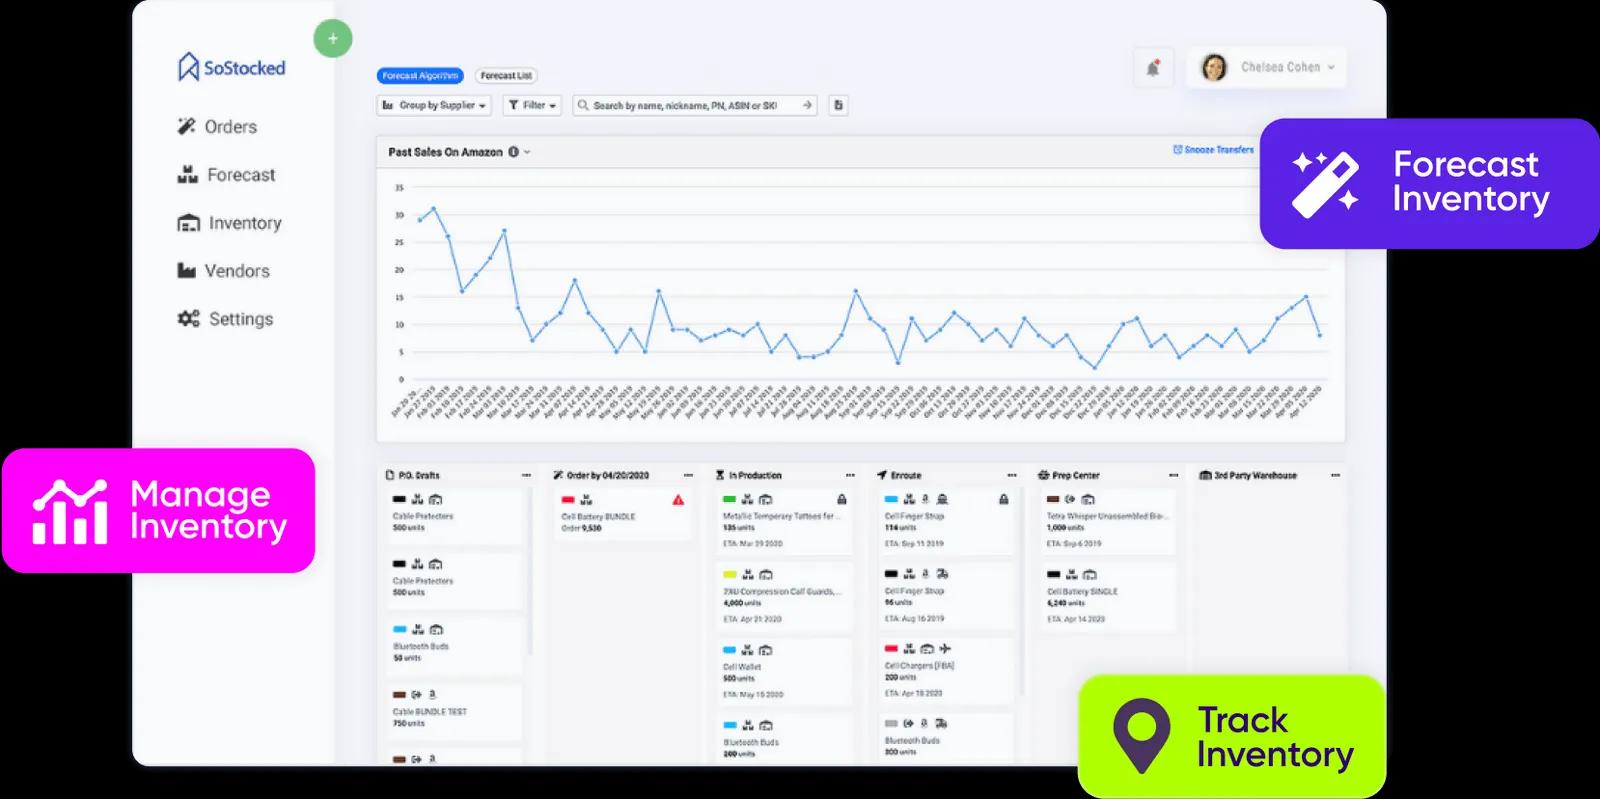Open the Group by Supplier dropdown

[x=434, y=105]
